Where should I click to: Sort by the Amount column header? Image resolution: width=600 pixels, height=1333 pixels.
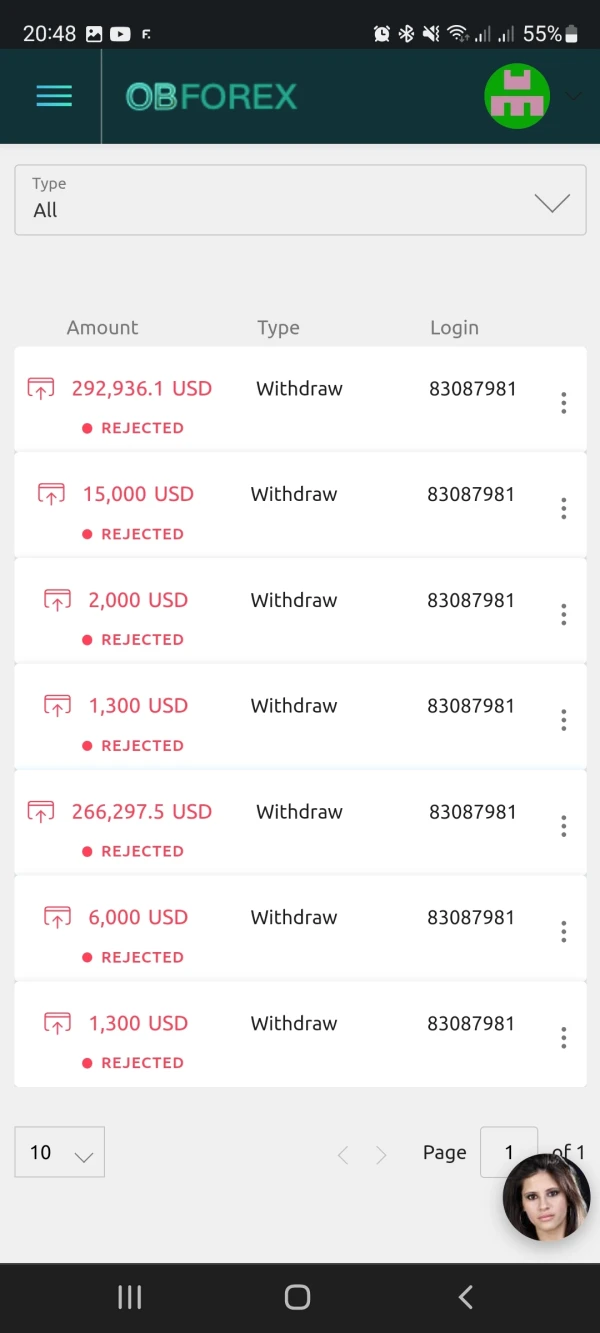tap(102, 328)
